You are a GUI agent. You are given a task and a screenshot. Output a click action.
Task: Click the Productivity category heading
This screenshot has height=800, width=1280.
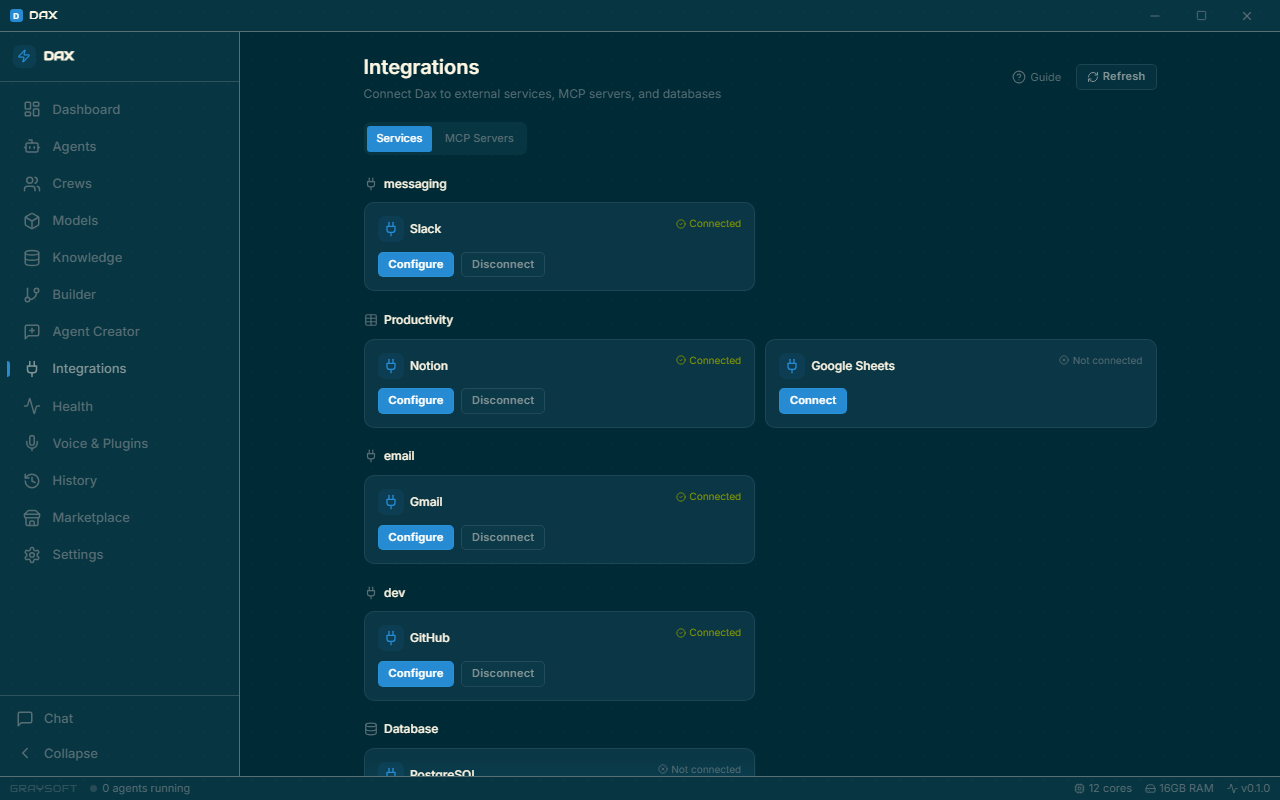tap(418, 320)
